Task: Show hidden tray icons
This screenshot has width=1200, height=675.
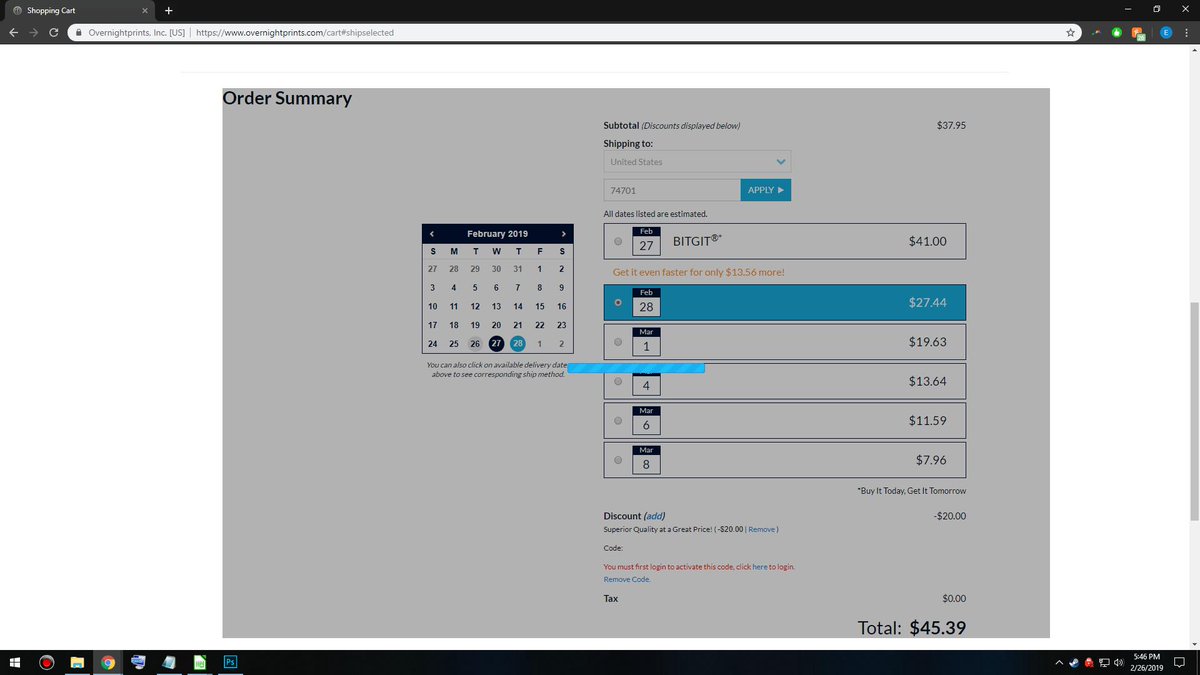Action: tap(1058, 663)
